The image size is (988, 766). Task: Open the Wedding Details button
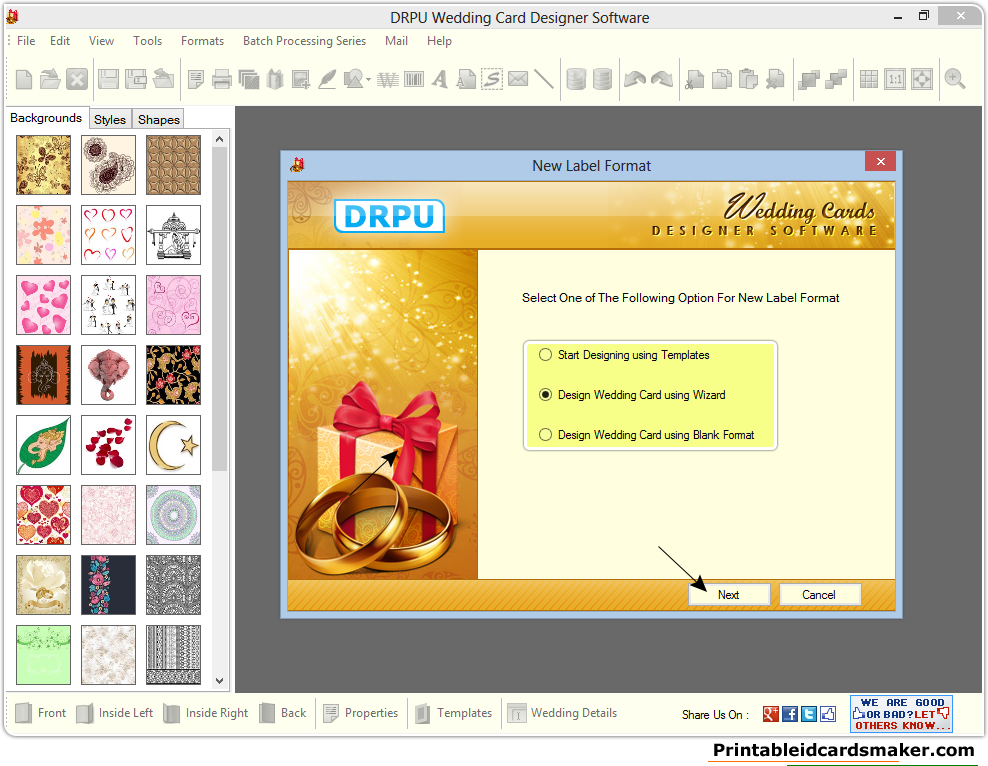click(x=563, y=713)
